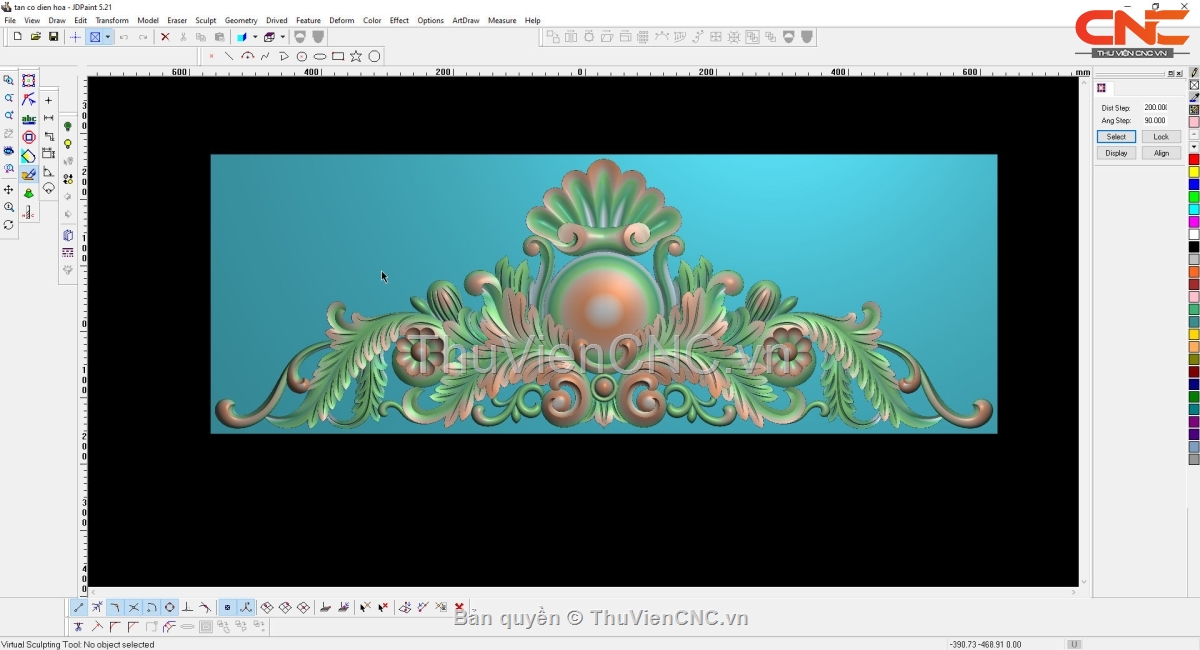Select the horizontal dimension measure tool
Image resolution: width=1200 pixels, height=650 pixels.
coord(48,118)
